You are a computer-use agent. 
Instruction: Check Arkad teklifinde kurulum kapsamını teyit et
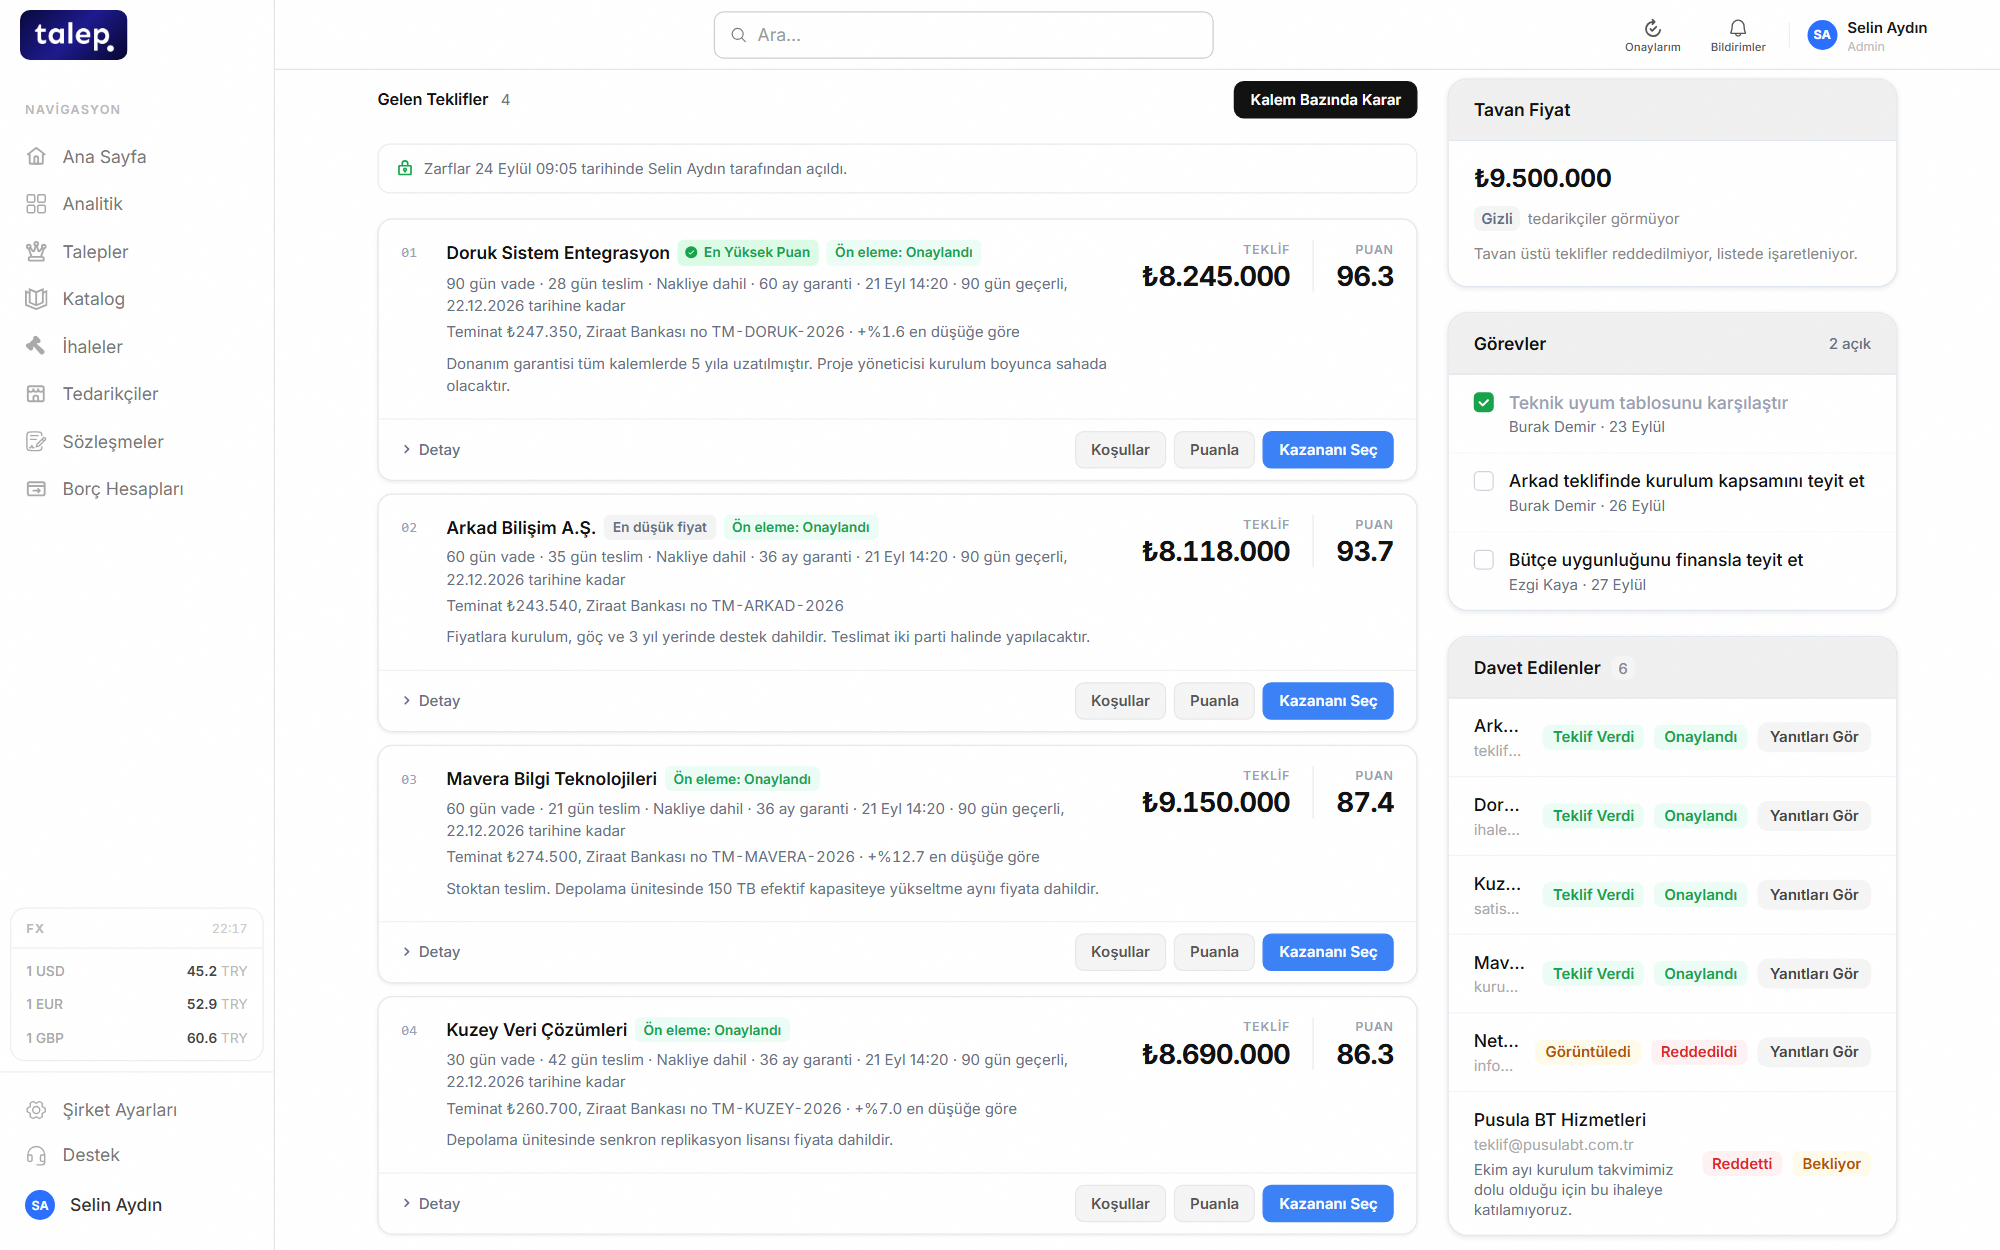(1484, 481)
